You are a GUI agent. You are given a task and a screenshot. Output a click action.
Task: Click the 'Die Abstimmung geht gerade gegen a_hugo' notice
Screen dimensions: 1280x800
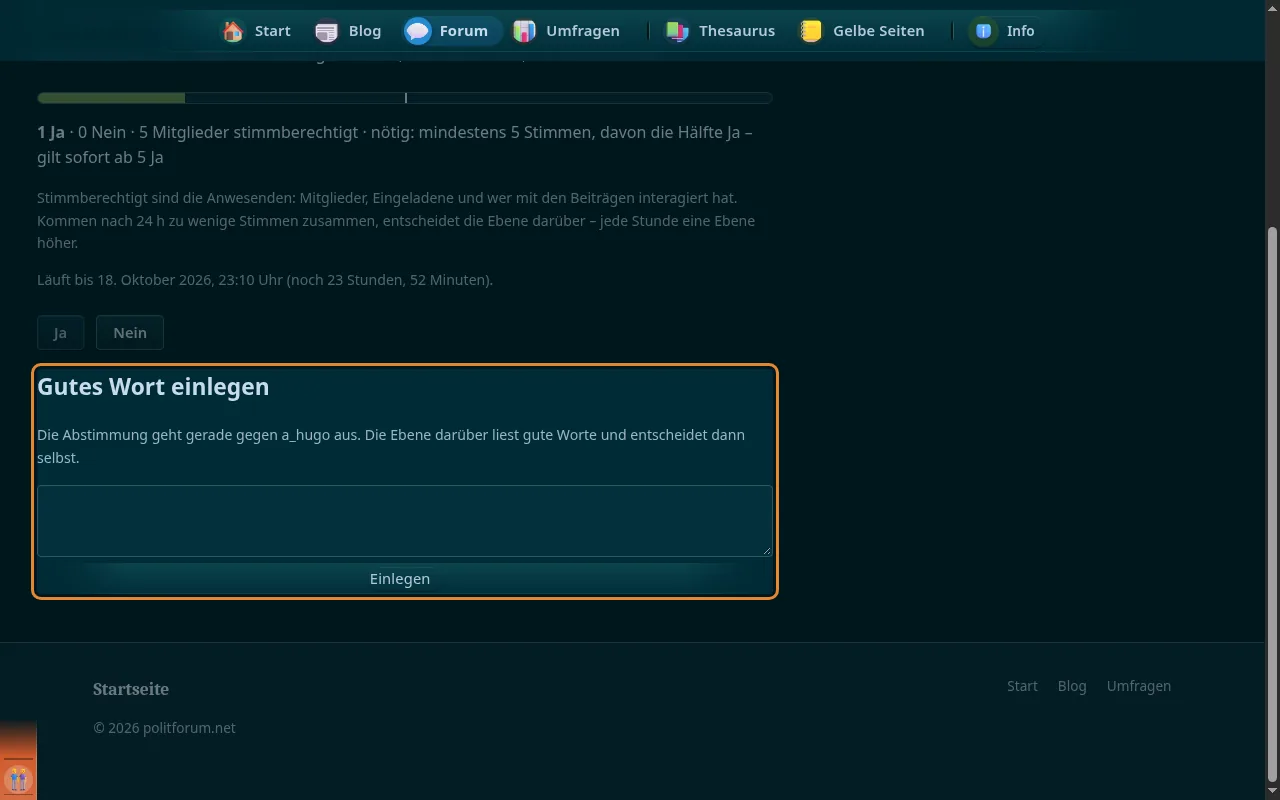tap(391, 446)
